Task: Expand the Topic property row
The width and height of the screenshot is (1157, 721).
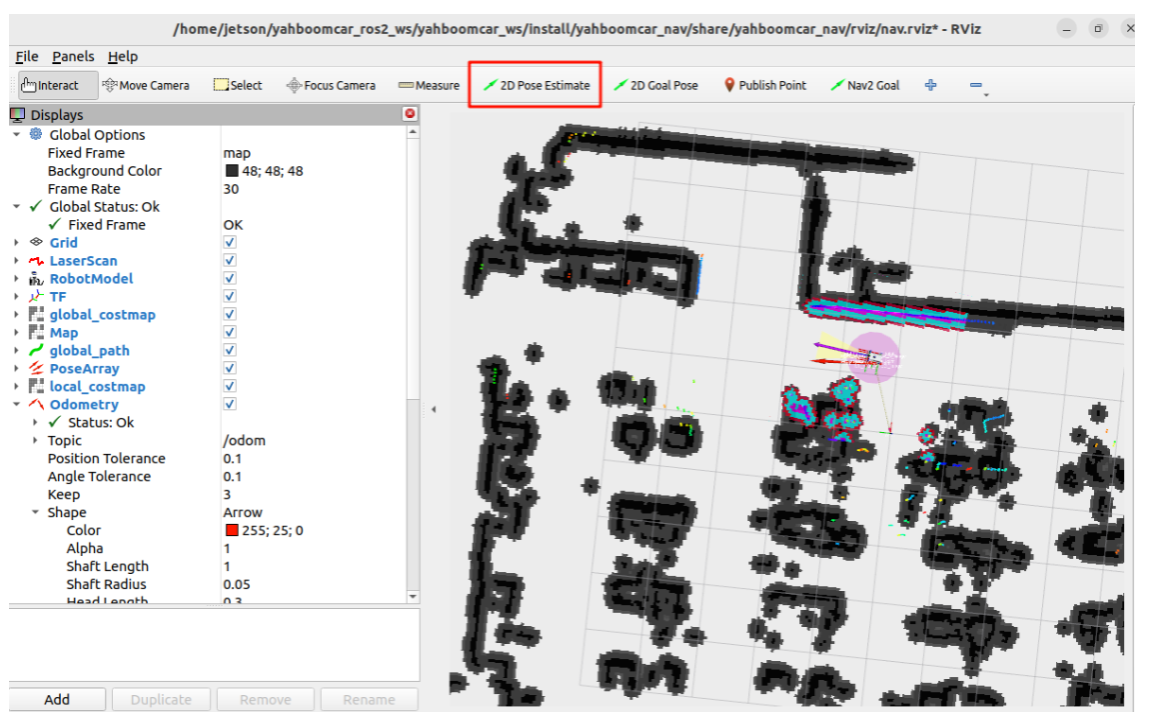Action: coord(35,441)
